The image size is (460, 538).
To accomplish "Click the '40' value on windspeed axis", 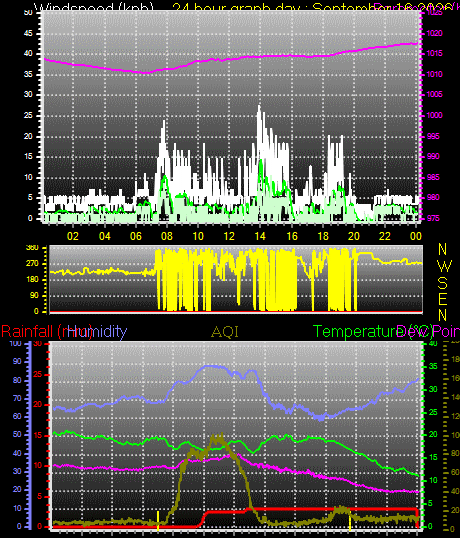I will [x=28, y=54].
